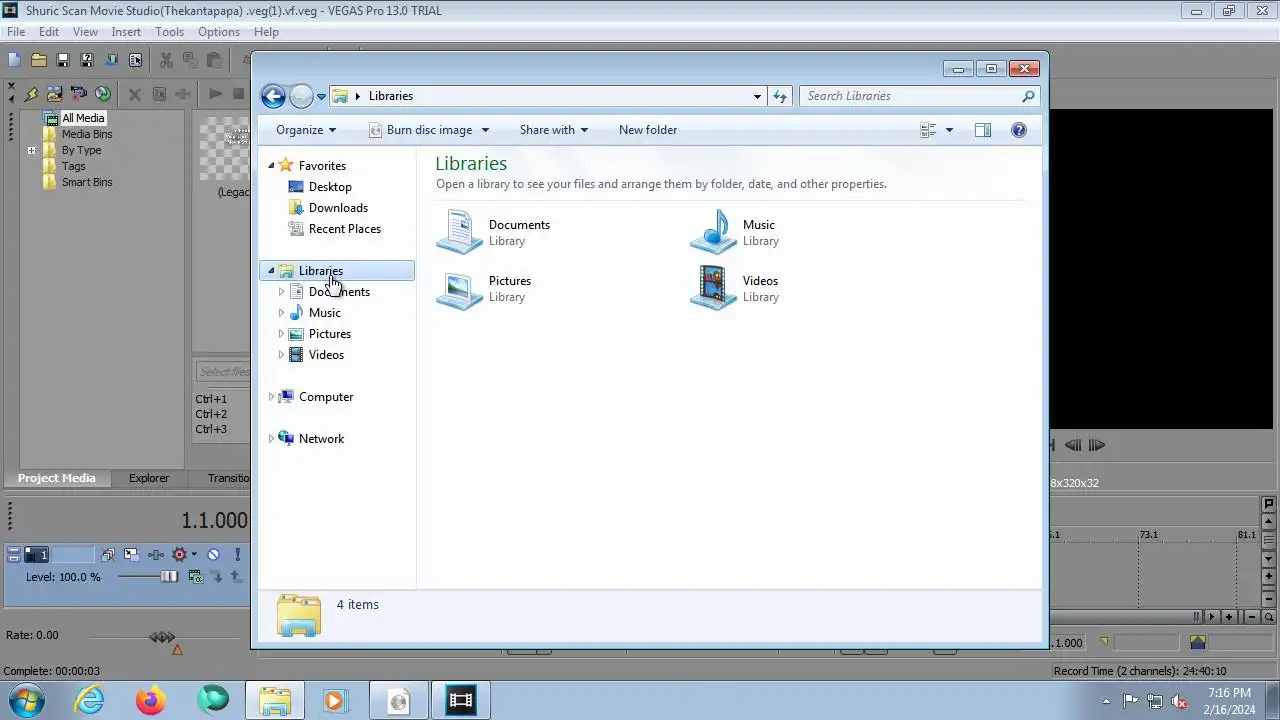Create a new project in VEGAS toolbar
Image resolution: width=1280 pixels, height=720 pixels.
coord(14,61)
